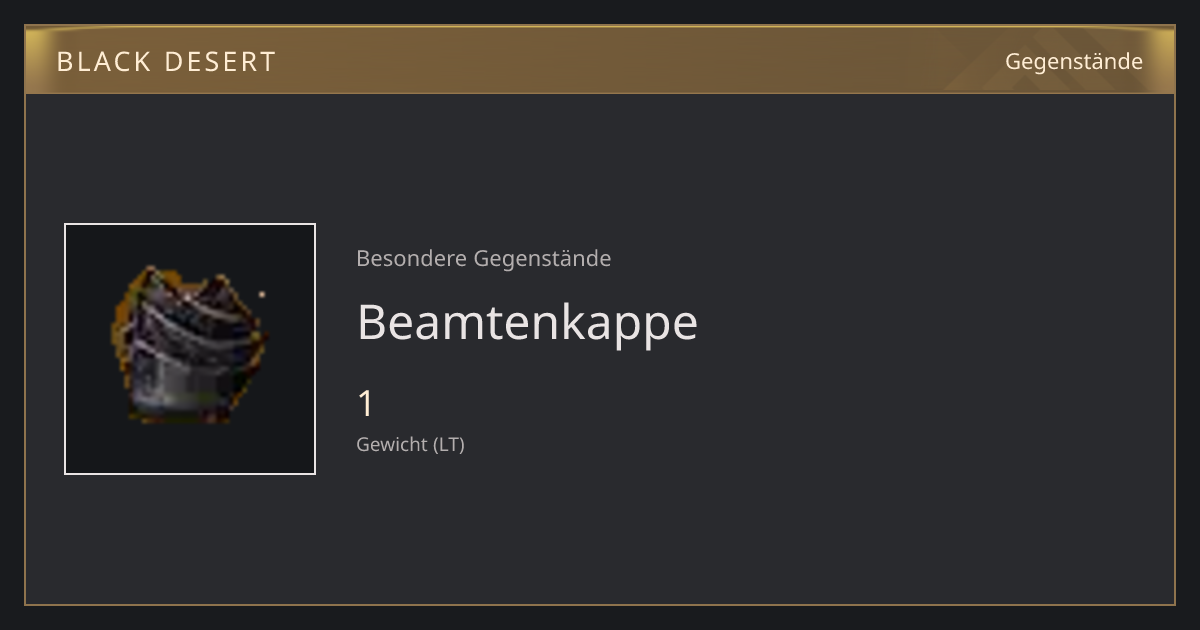Click the small golden sparkle beside the cap
1200x630 pixels.
click(x=262, y=294)
